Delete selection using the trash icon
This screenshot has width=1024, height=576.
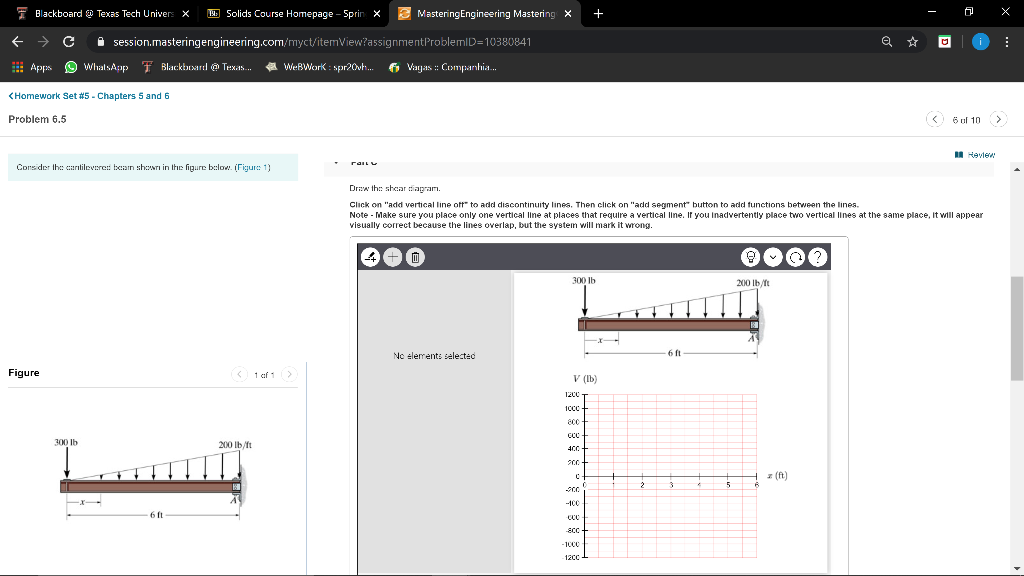pos(414,257)
